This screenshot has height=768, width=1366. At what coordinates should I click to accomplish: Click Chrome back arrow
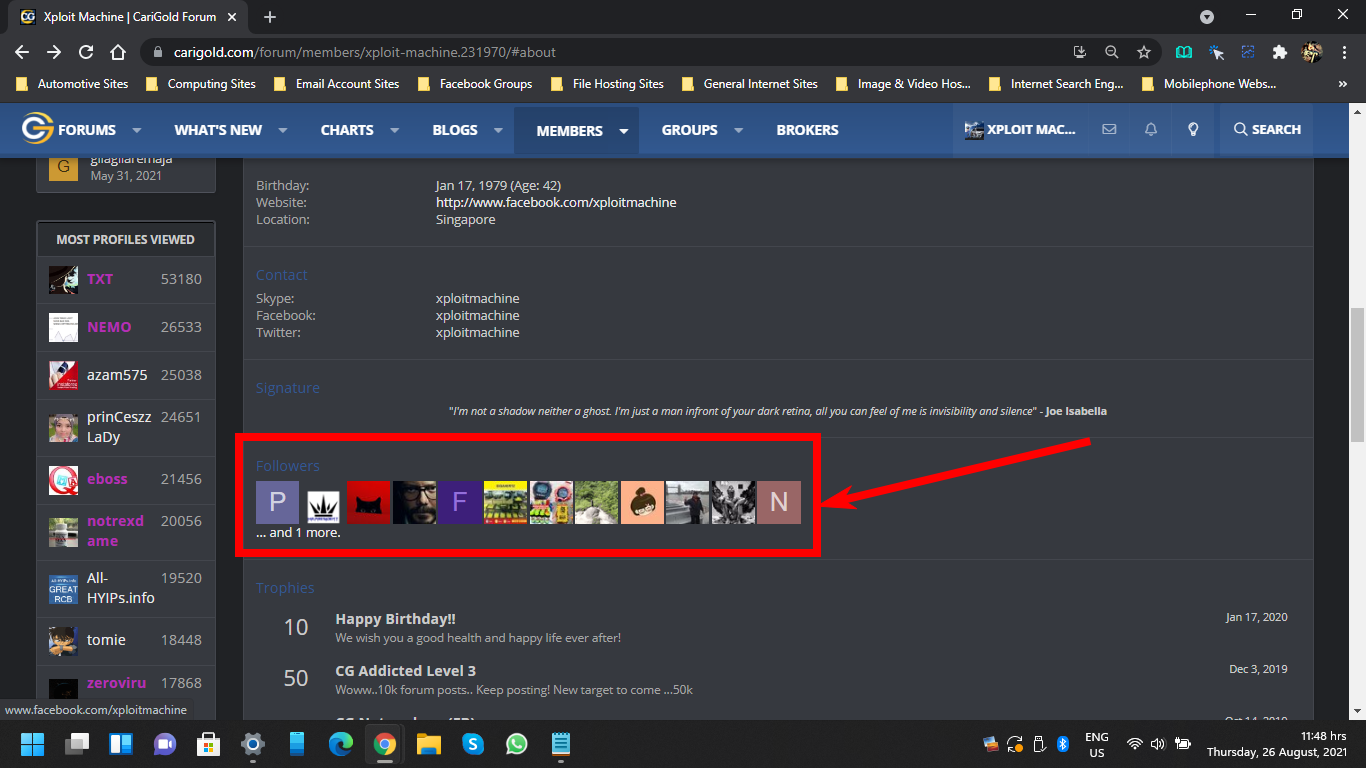coord(22,52)
